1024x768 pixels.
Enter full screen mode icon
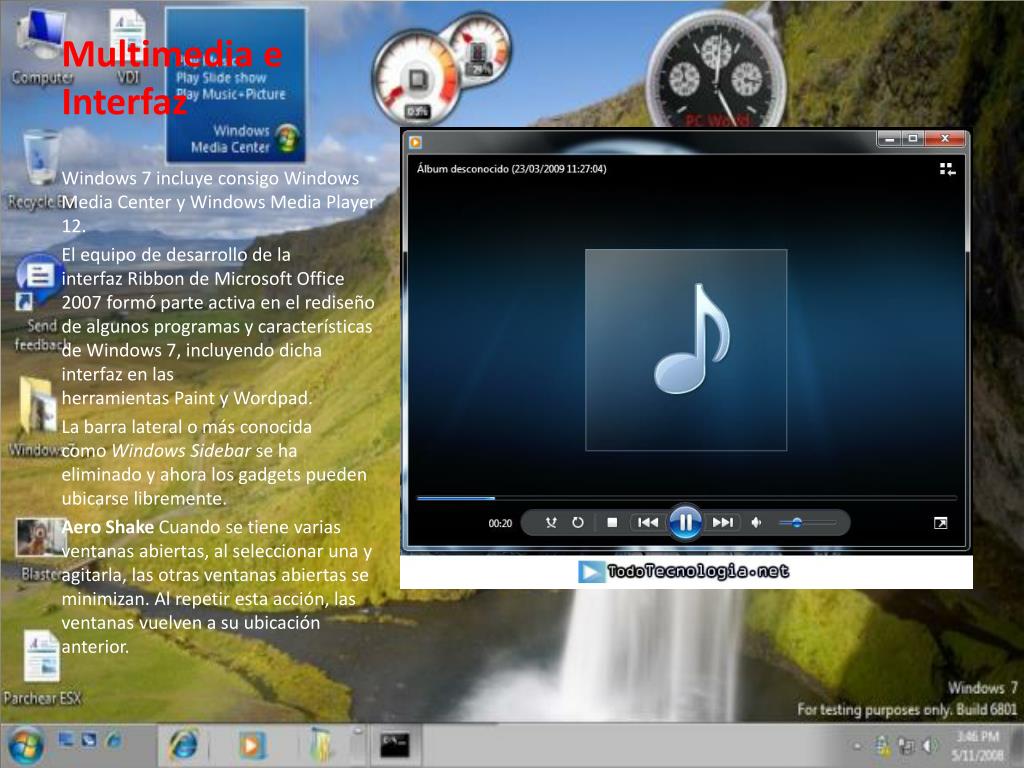click(940, 523)
